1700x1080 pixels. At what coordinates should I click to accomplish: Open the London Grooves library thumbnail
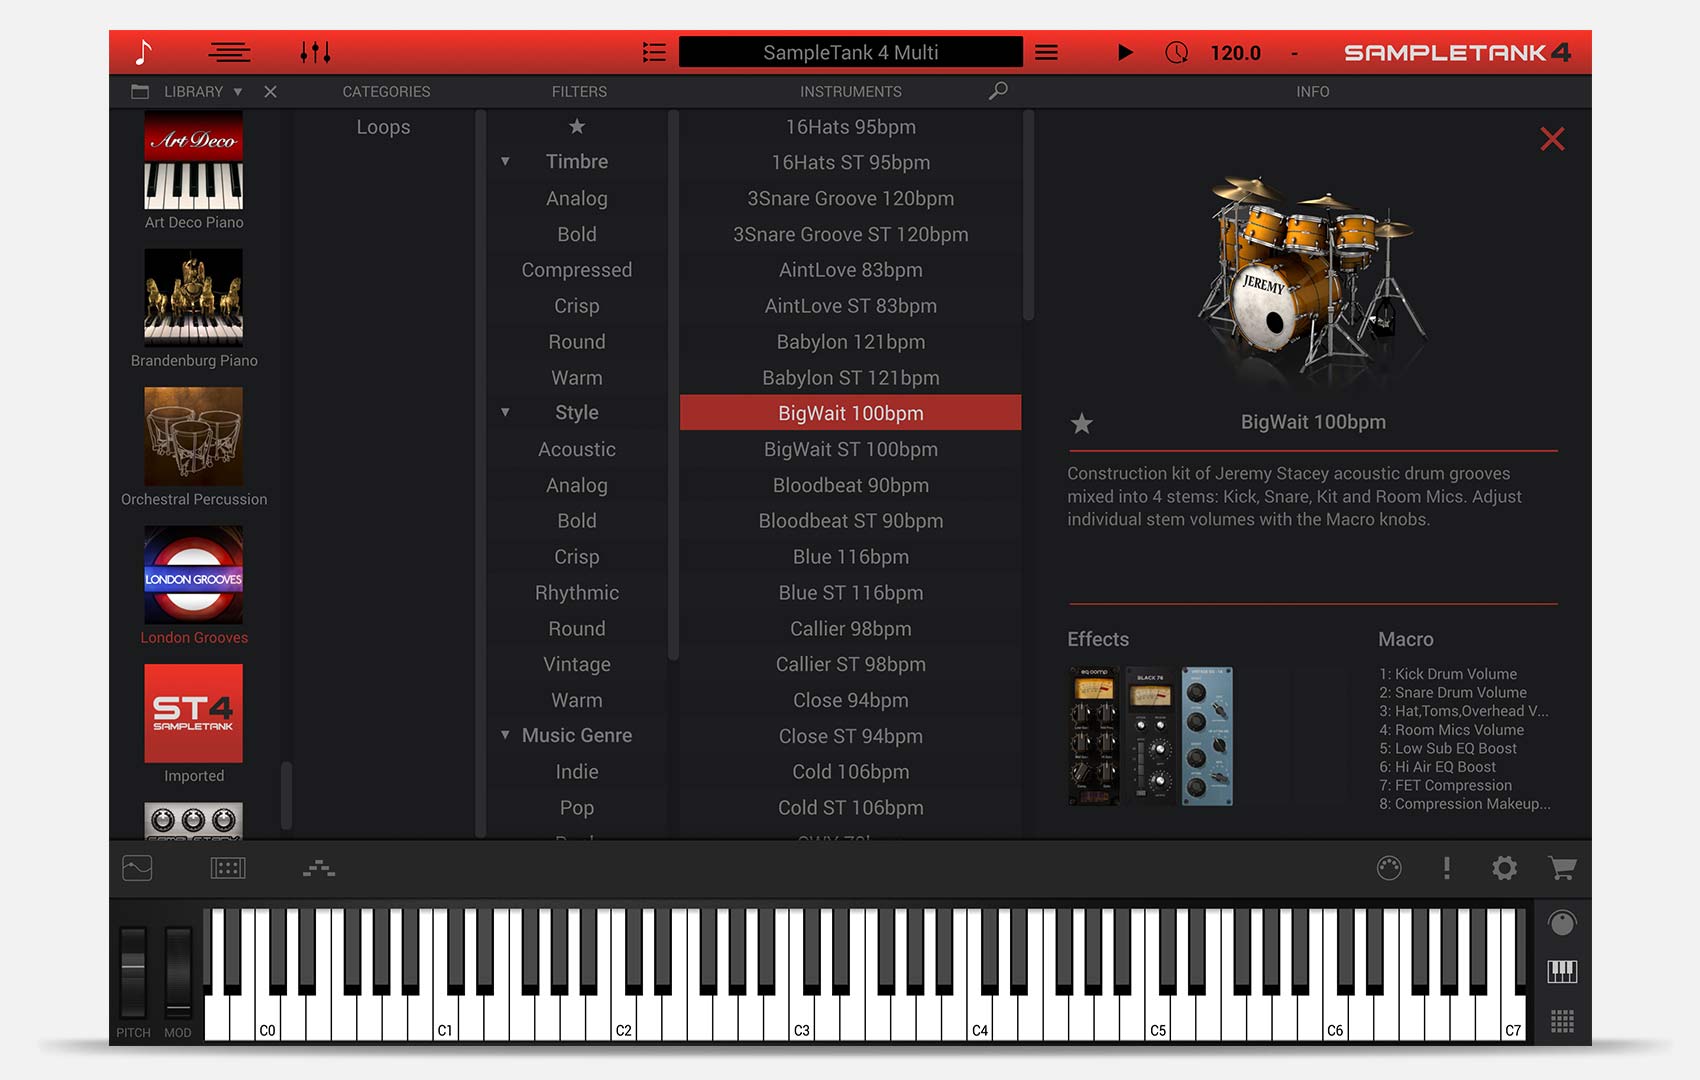coord(193,575)
